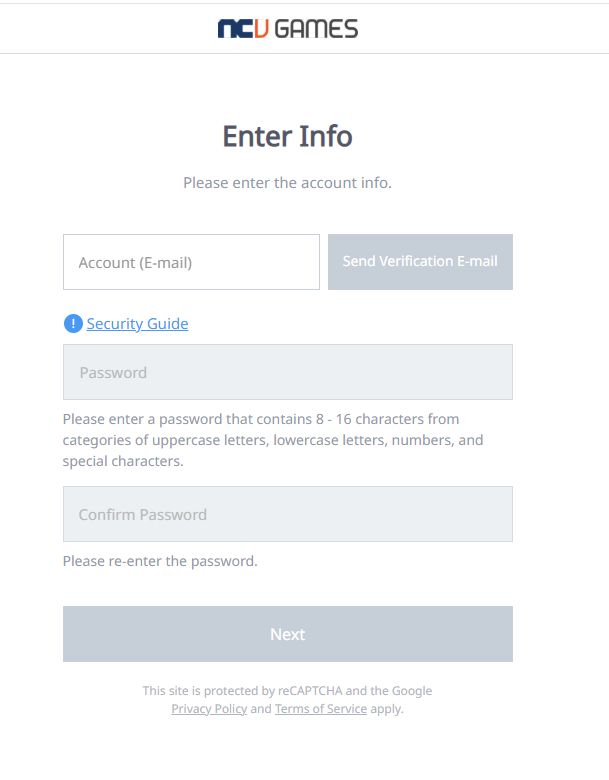Click the 'Please re-enter the password' hint
609x780 pixels.
pyautogui.click(x=160, y=561)
